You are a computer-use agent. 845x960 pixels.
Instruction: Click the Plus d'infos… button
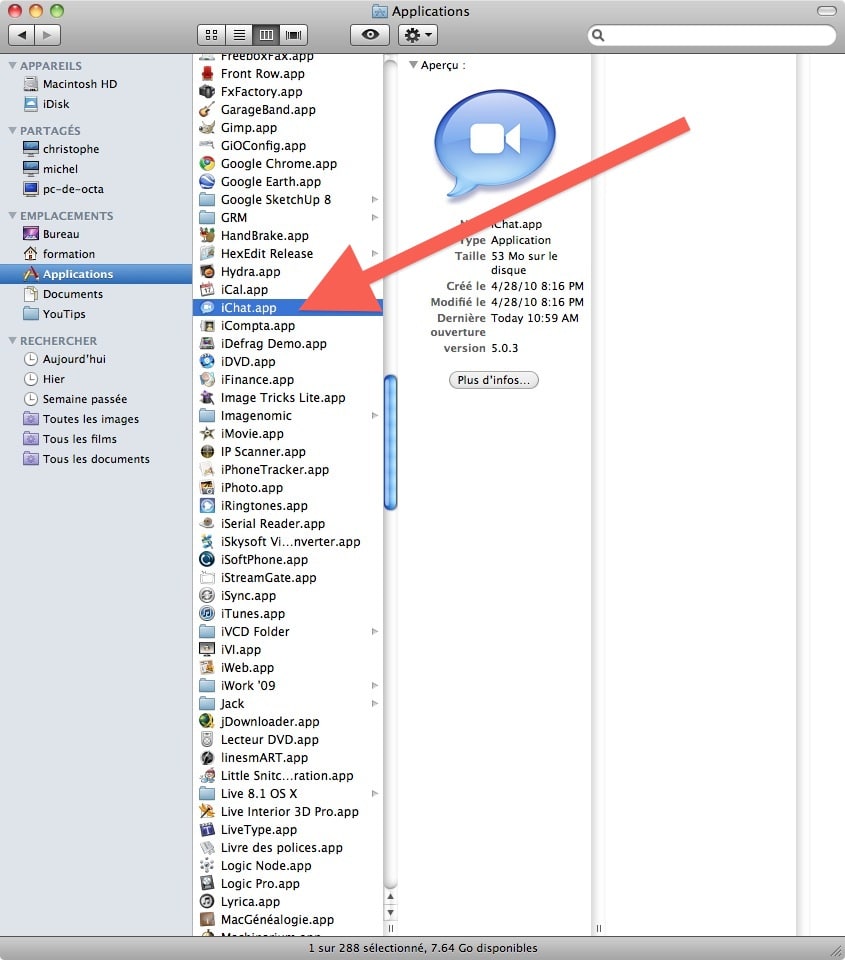pos(494,380)
